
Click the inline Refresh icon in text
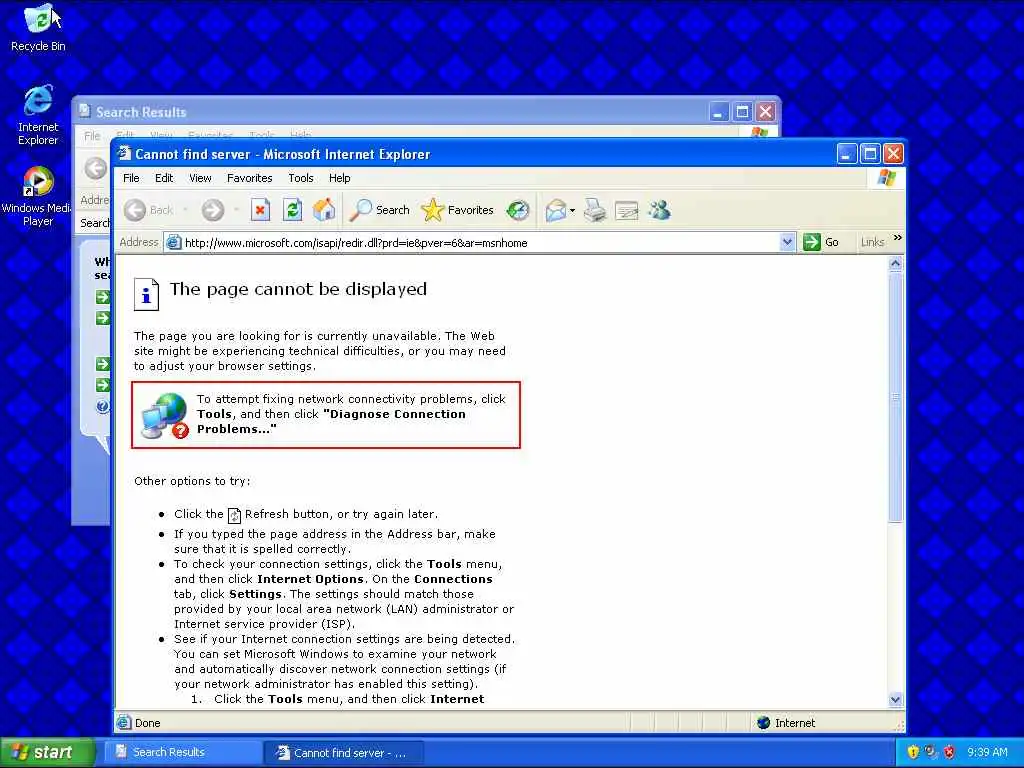[x=234, y=515]
